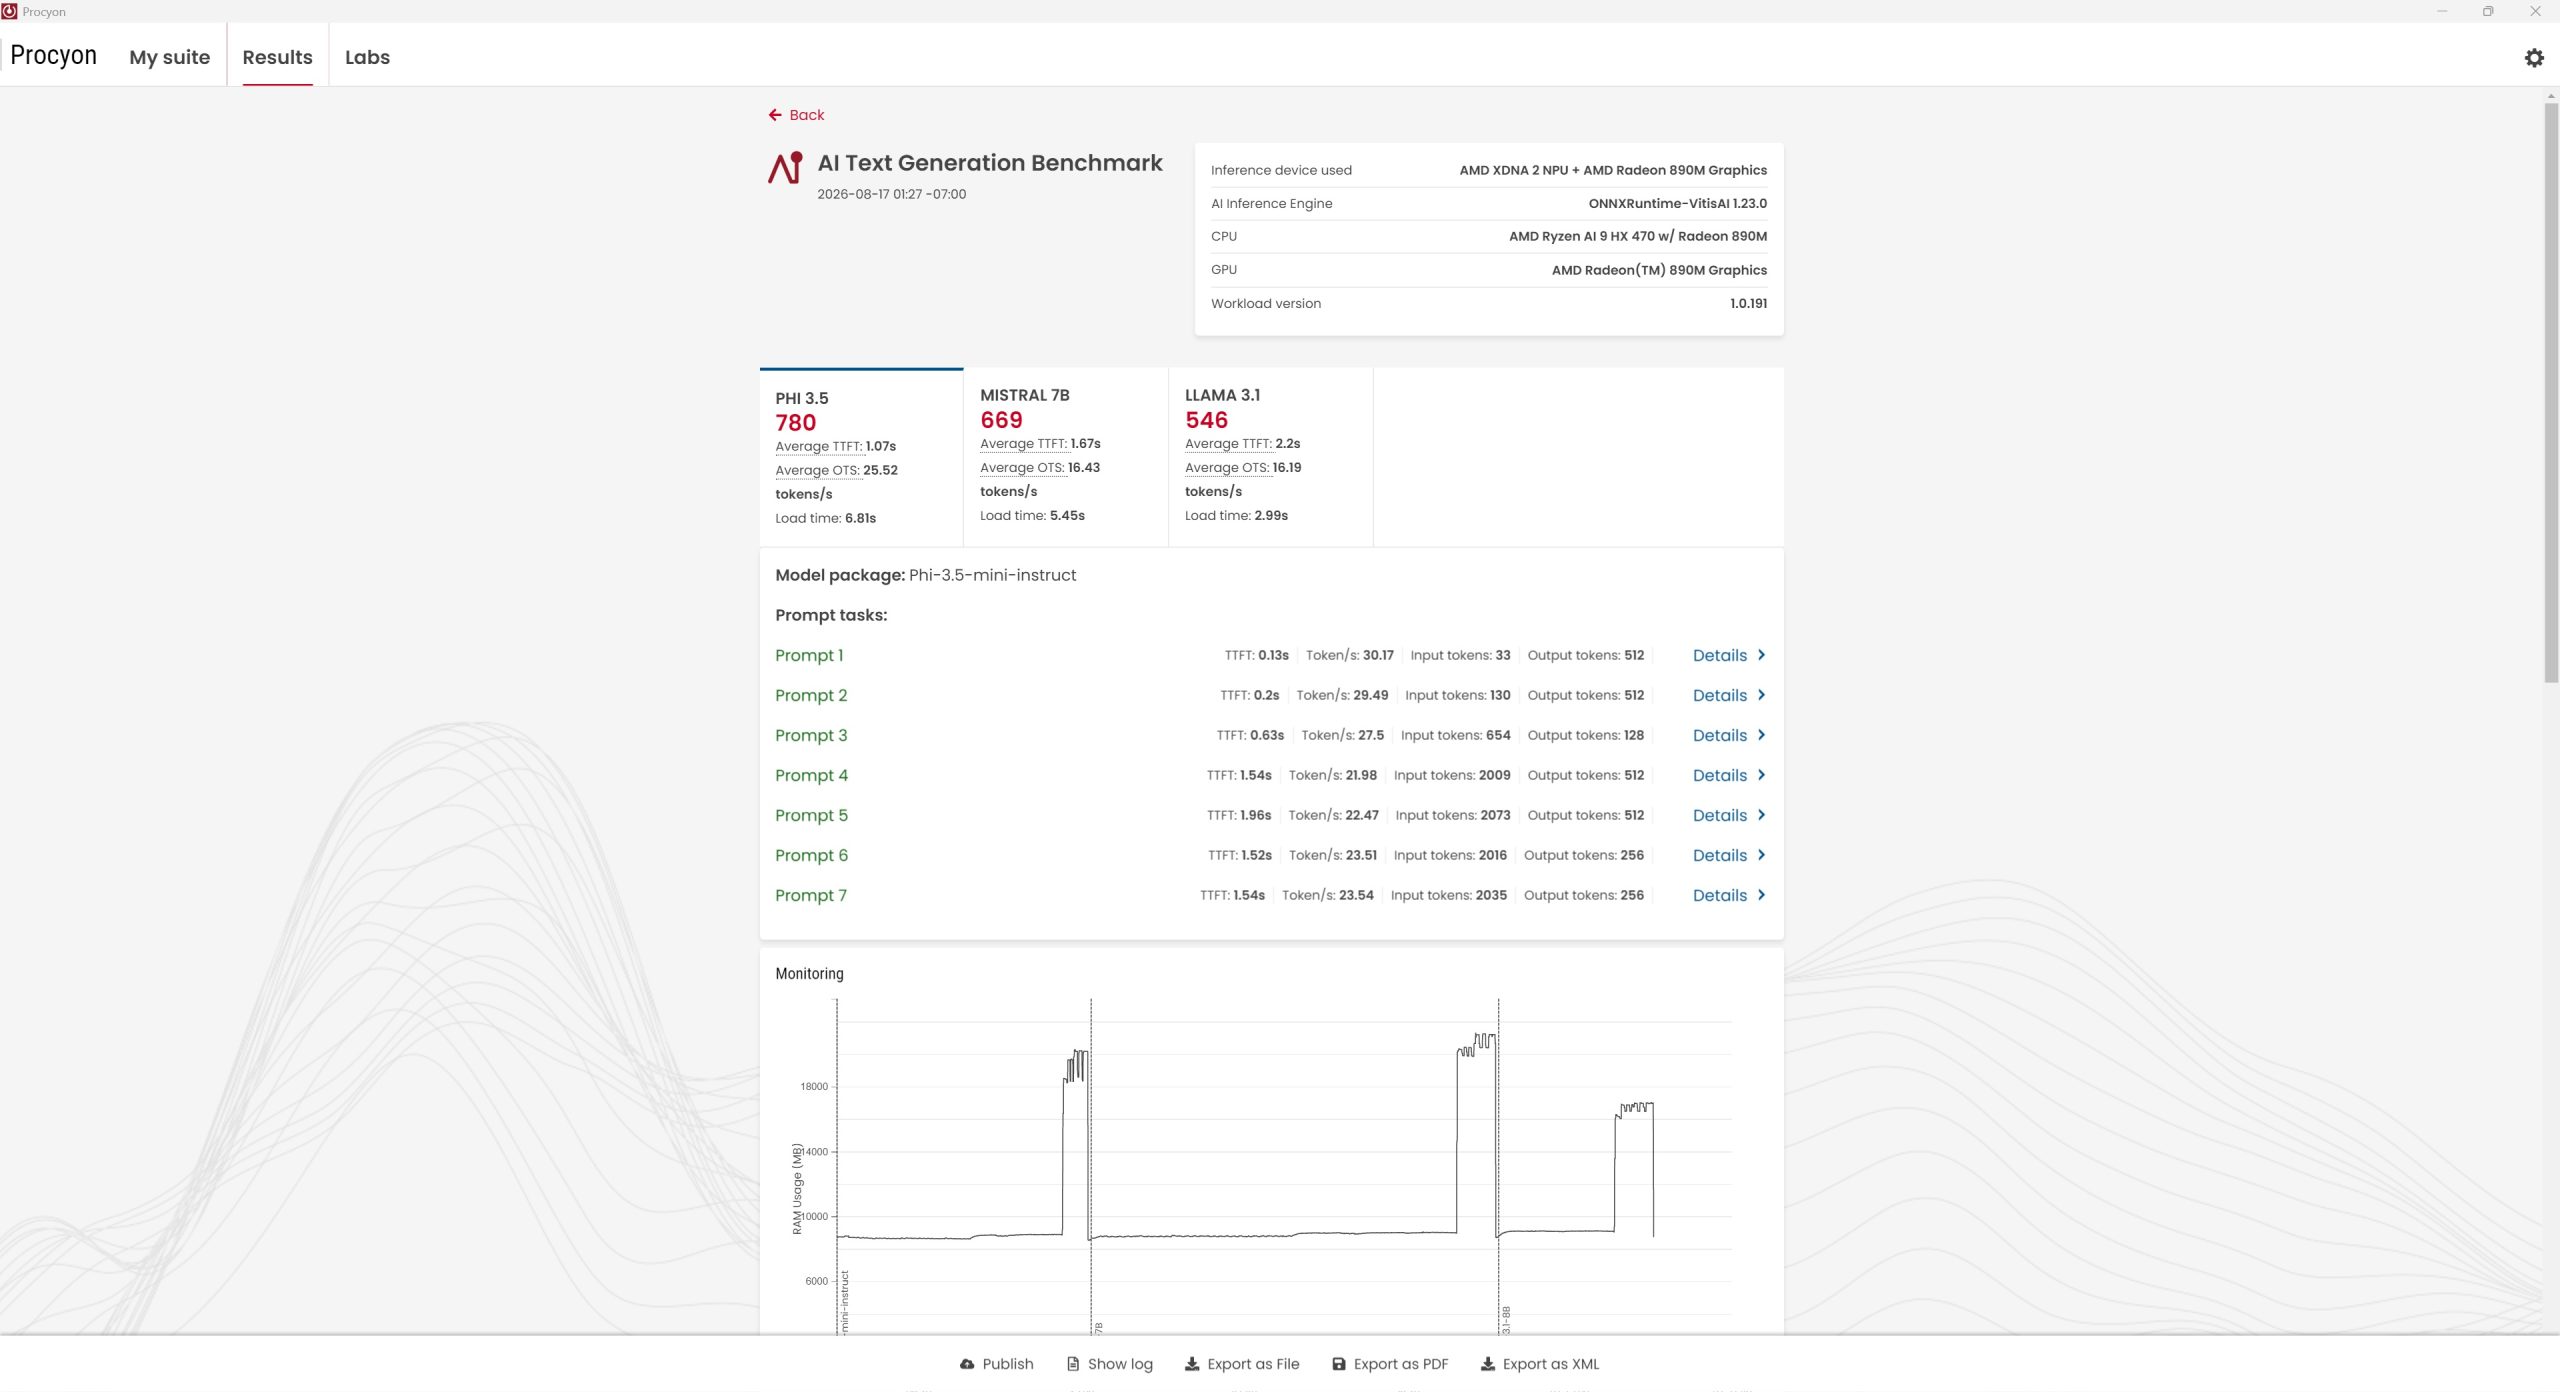Open Details link for Prompt 6
The image size is (2560, 1392).
[1720, 855]
